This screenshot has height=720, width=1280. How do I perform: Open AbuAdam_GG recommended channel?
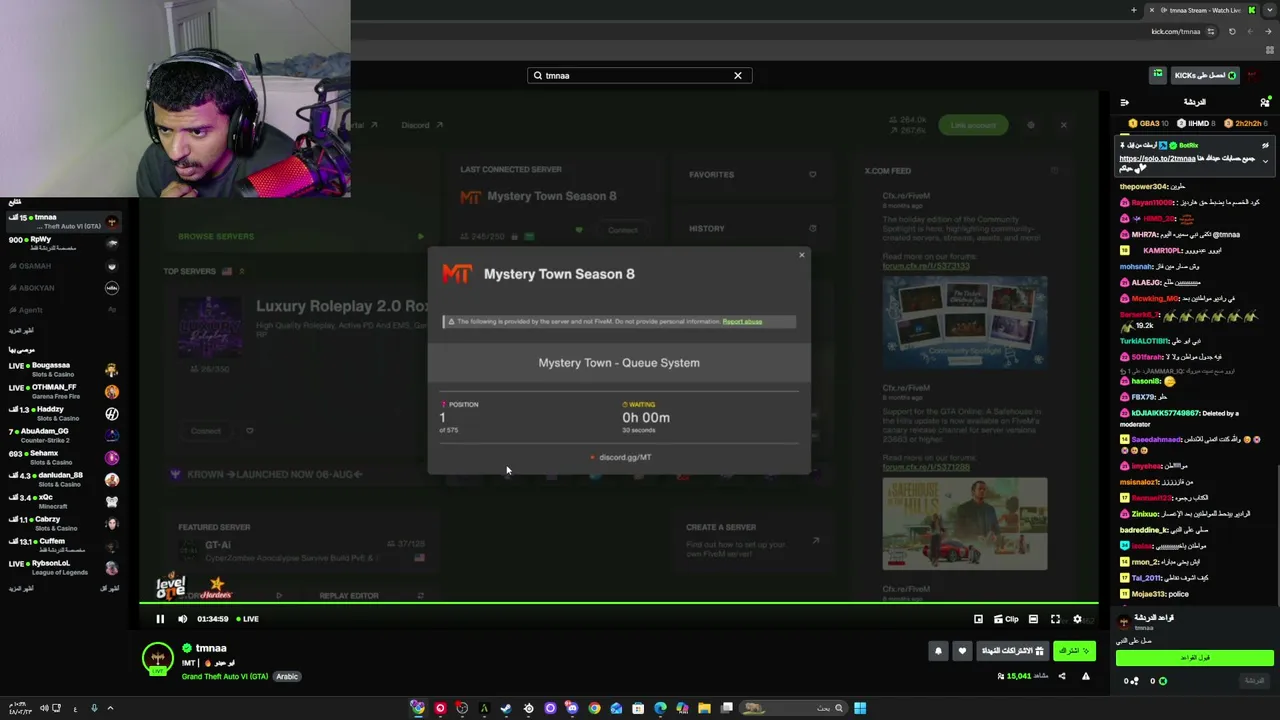(x=62, y=436)
